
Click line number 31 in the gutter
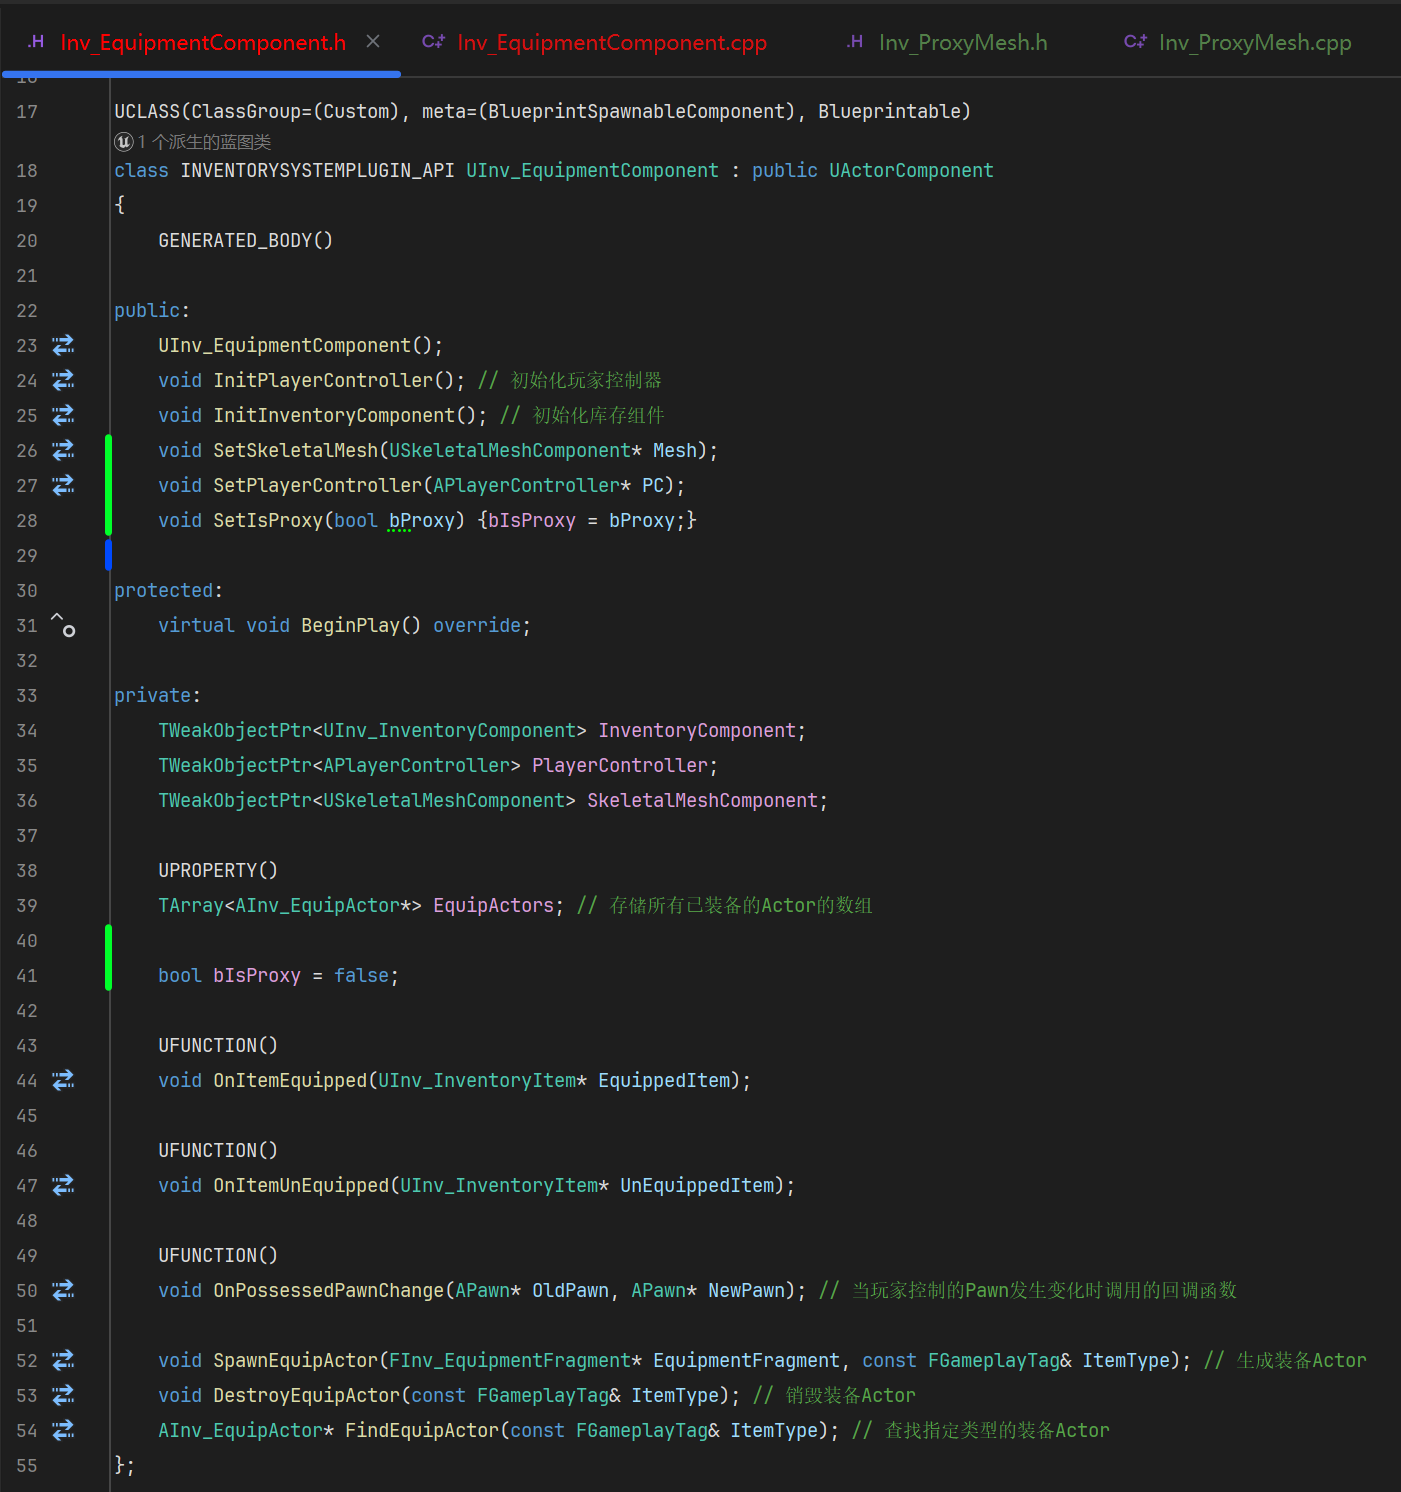[x=27, y=625]
